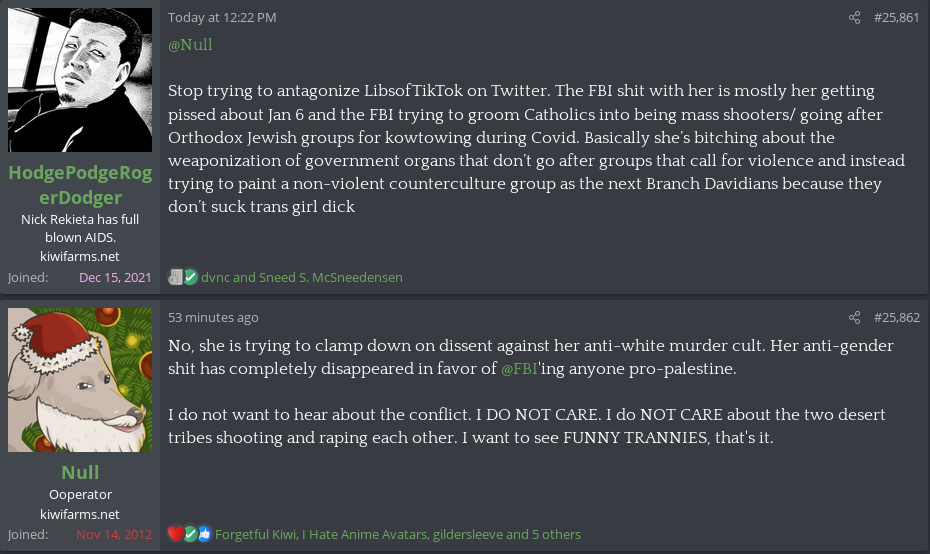This screenshot has width=930, height=554.
Task: Click "Today at 12:22 PM" timestamp
Action: 222,18
